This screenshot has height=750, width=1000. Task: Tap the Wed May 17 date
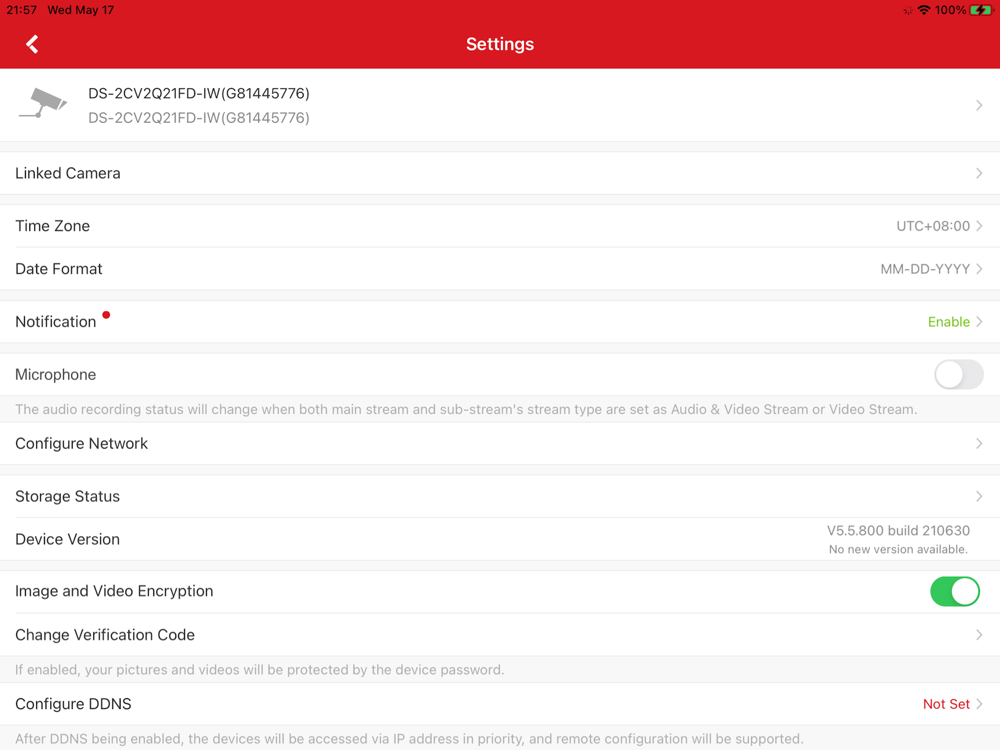80,10
